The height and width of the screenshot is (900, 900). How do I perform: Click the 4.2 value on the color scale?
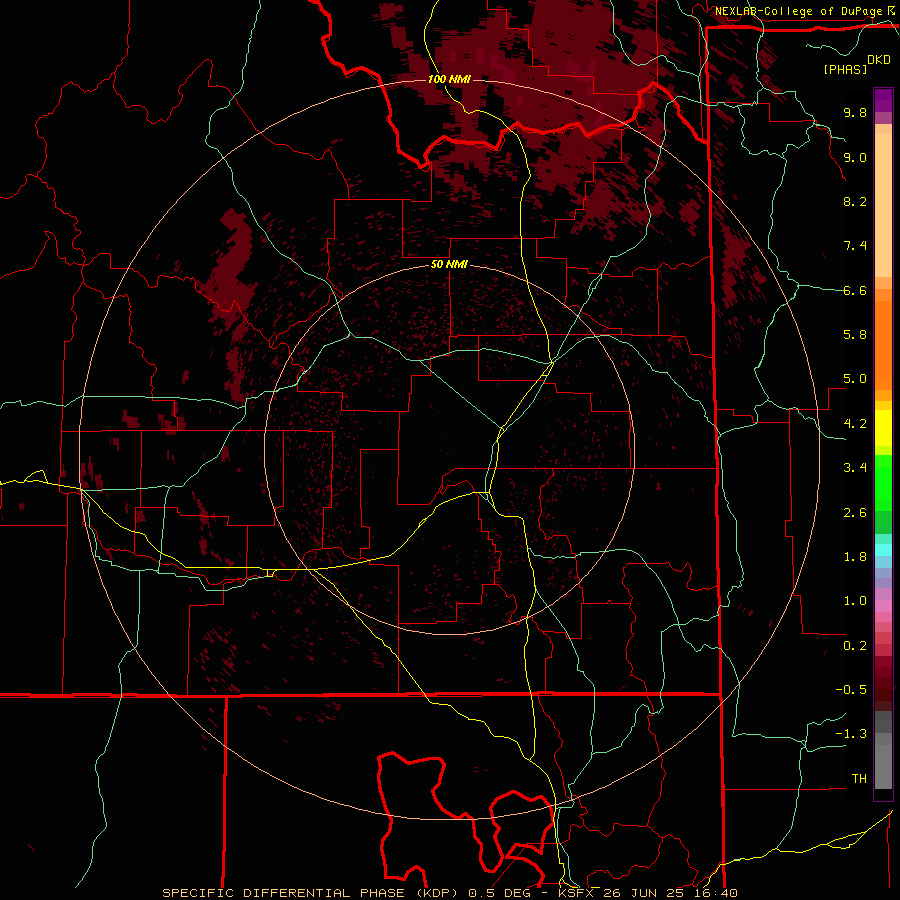(x=855, y=424)
